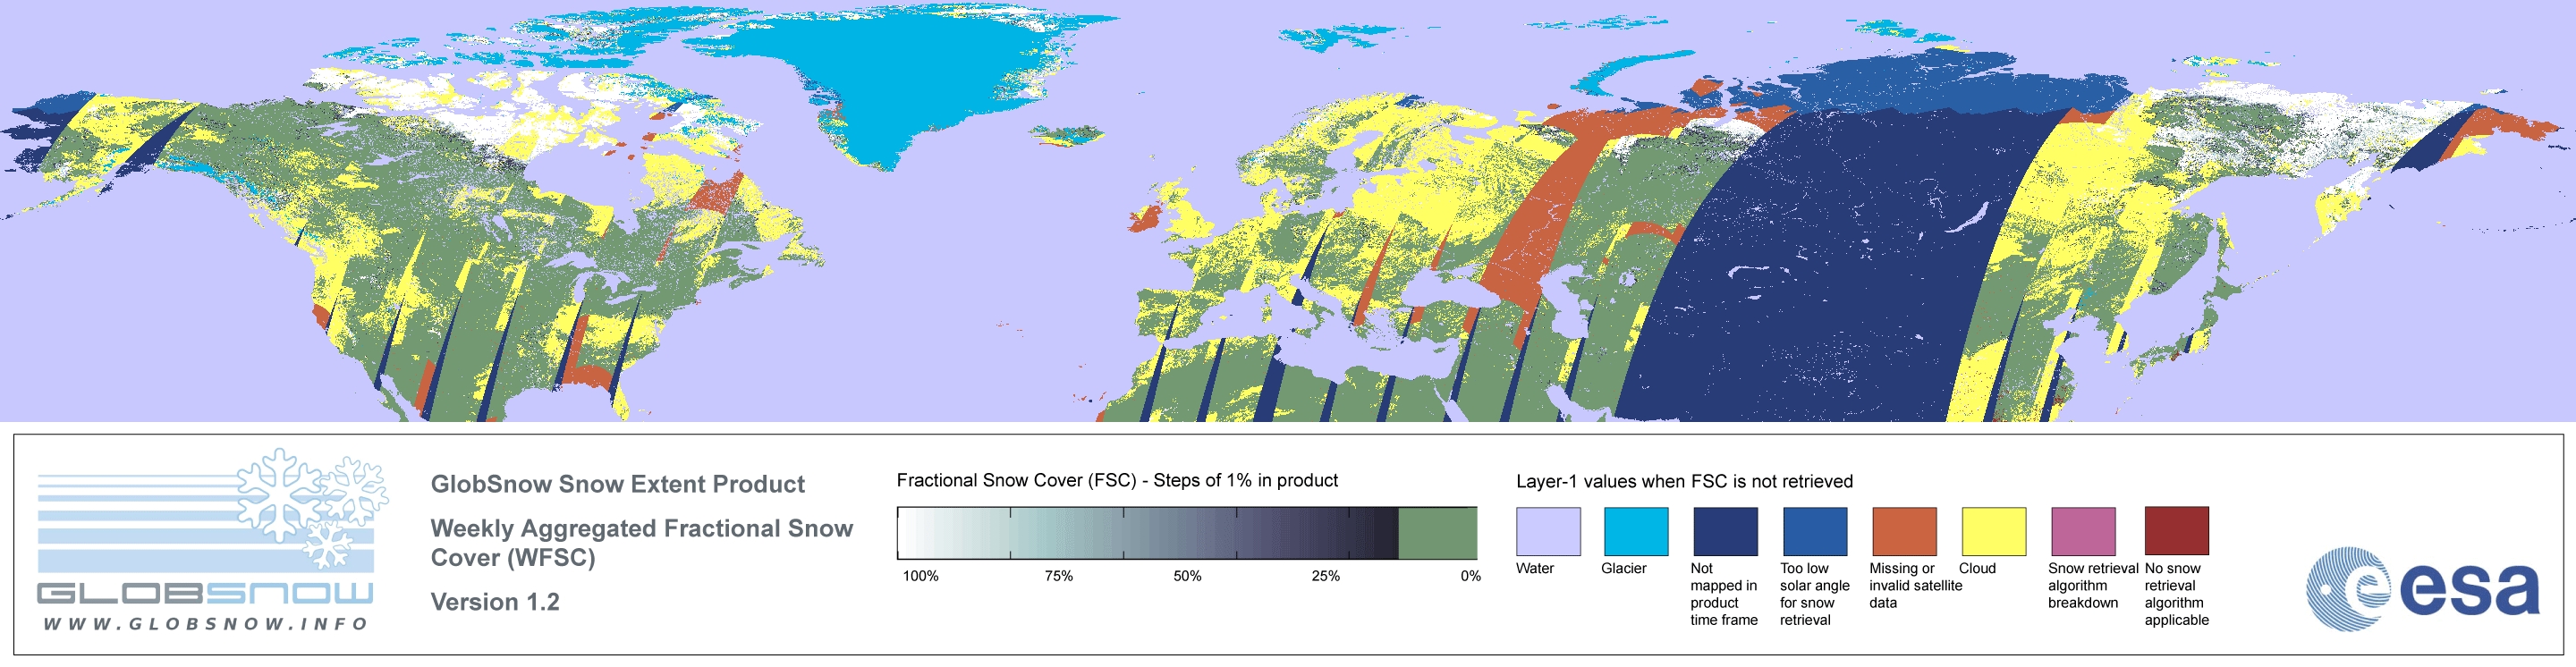The height and width of the screenshot is (667, 2576).
Task: Click 'Not mapped in product time frame' label
Action: tap(1723, 594)
